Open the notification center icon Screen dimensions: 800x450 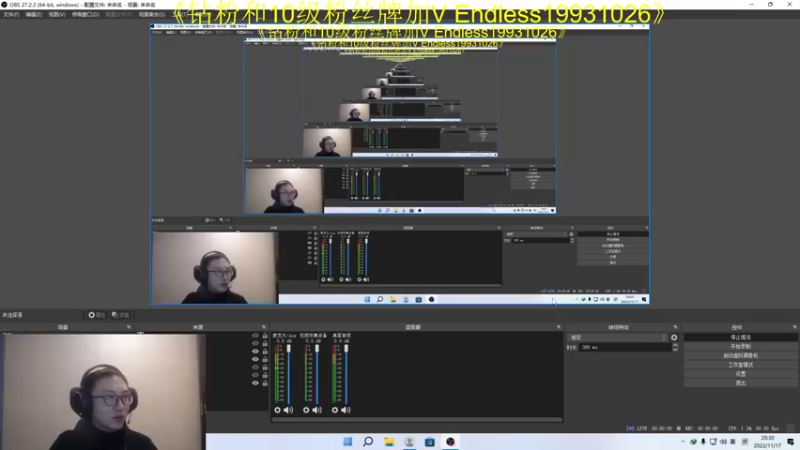click(790, 441)
